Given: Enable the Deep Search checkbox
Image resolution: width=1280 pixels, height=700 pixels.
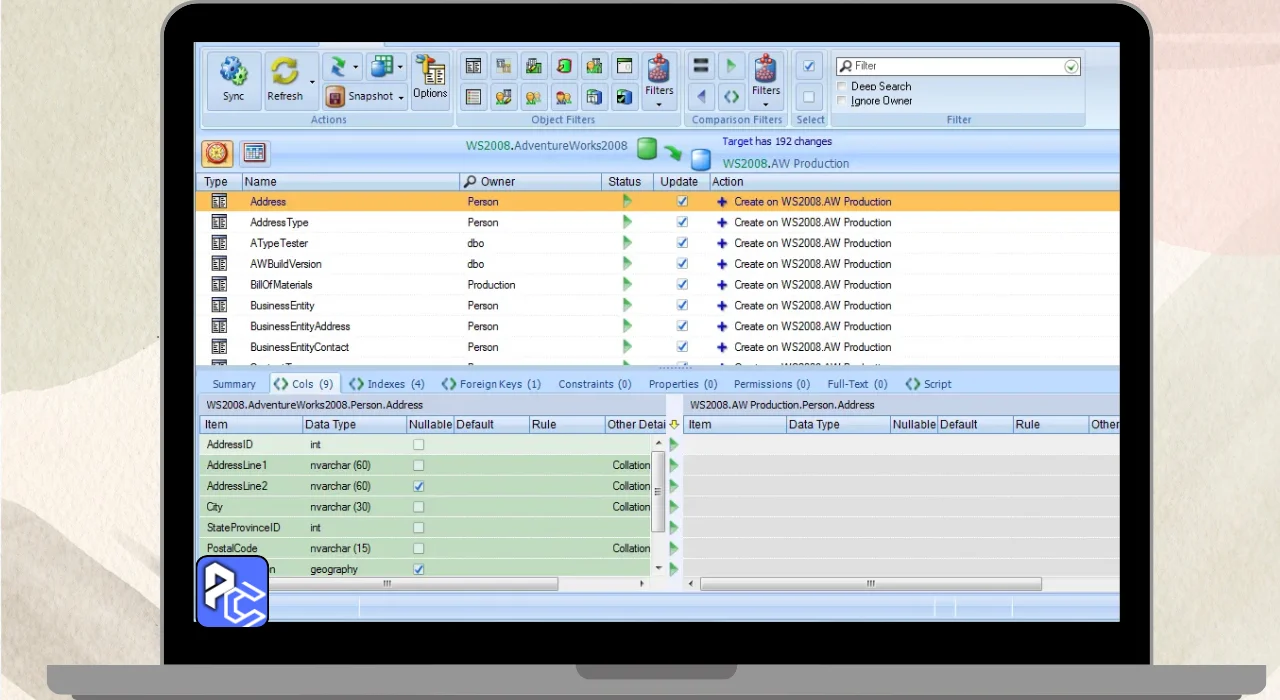Looking at the screenshot, I should click(x=842, y=87).
